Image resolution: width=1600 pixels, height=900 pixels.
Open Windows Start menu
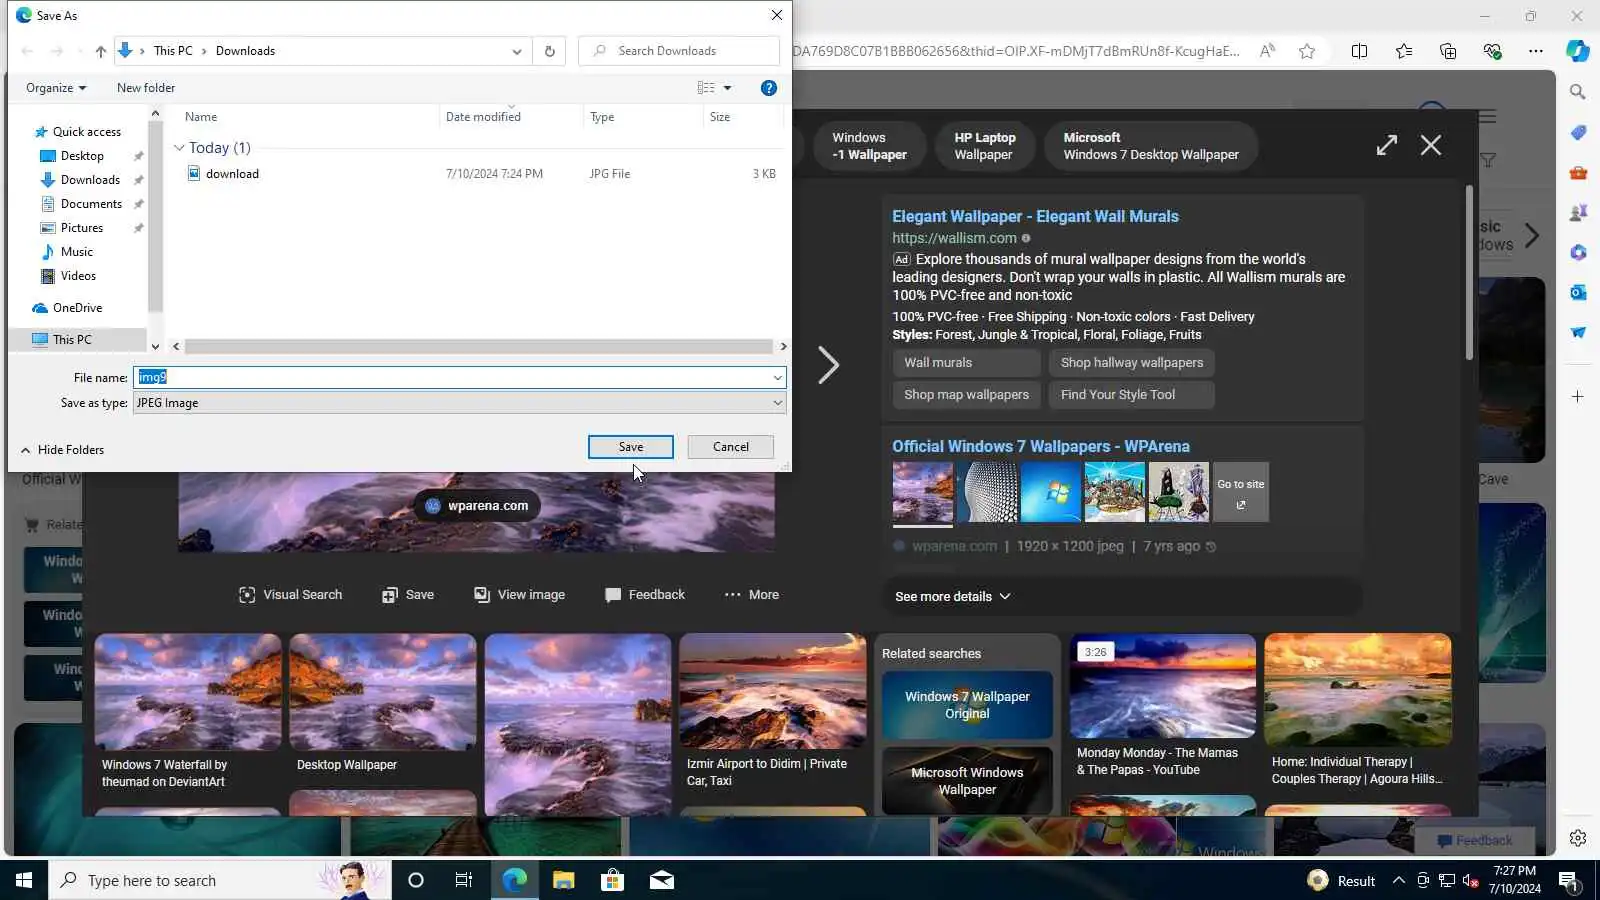pyautogui.click(x=24, y=881)
